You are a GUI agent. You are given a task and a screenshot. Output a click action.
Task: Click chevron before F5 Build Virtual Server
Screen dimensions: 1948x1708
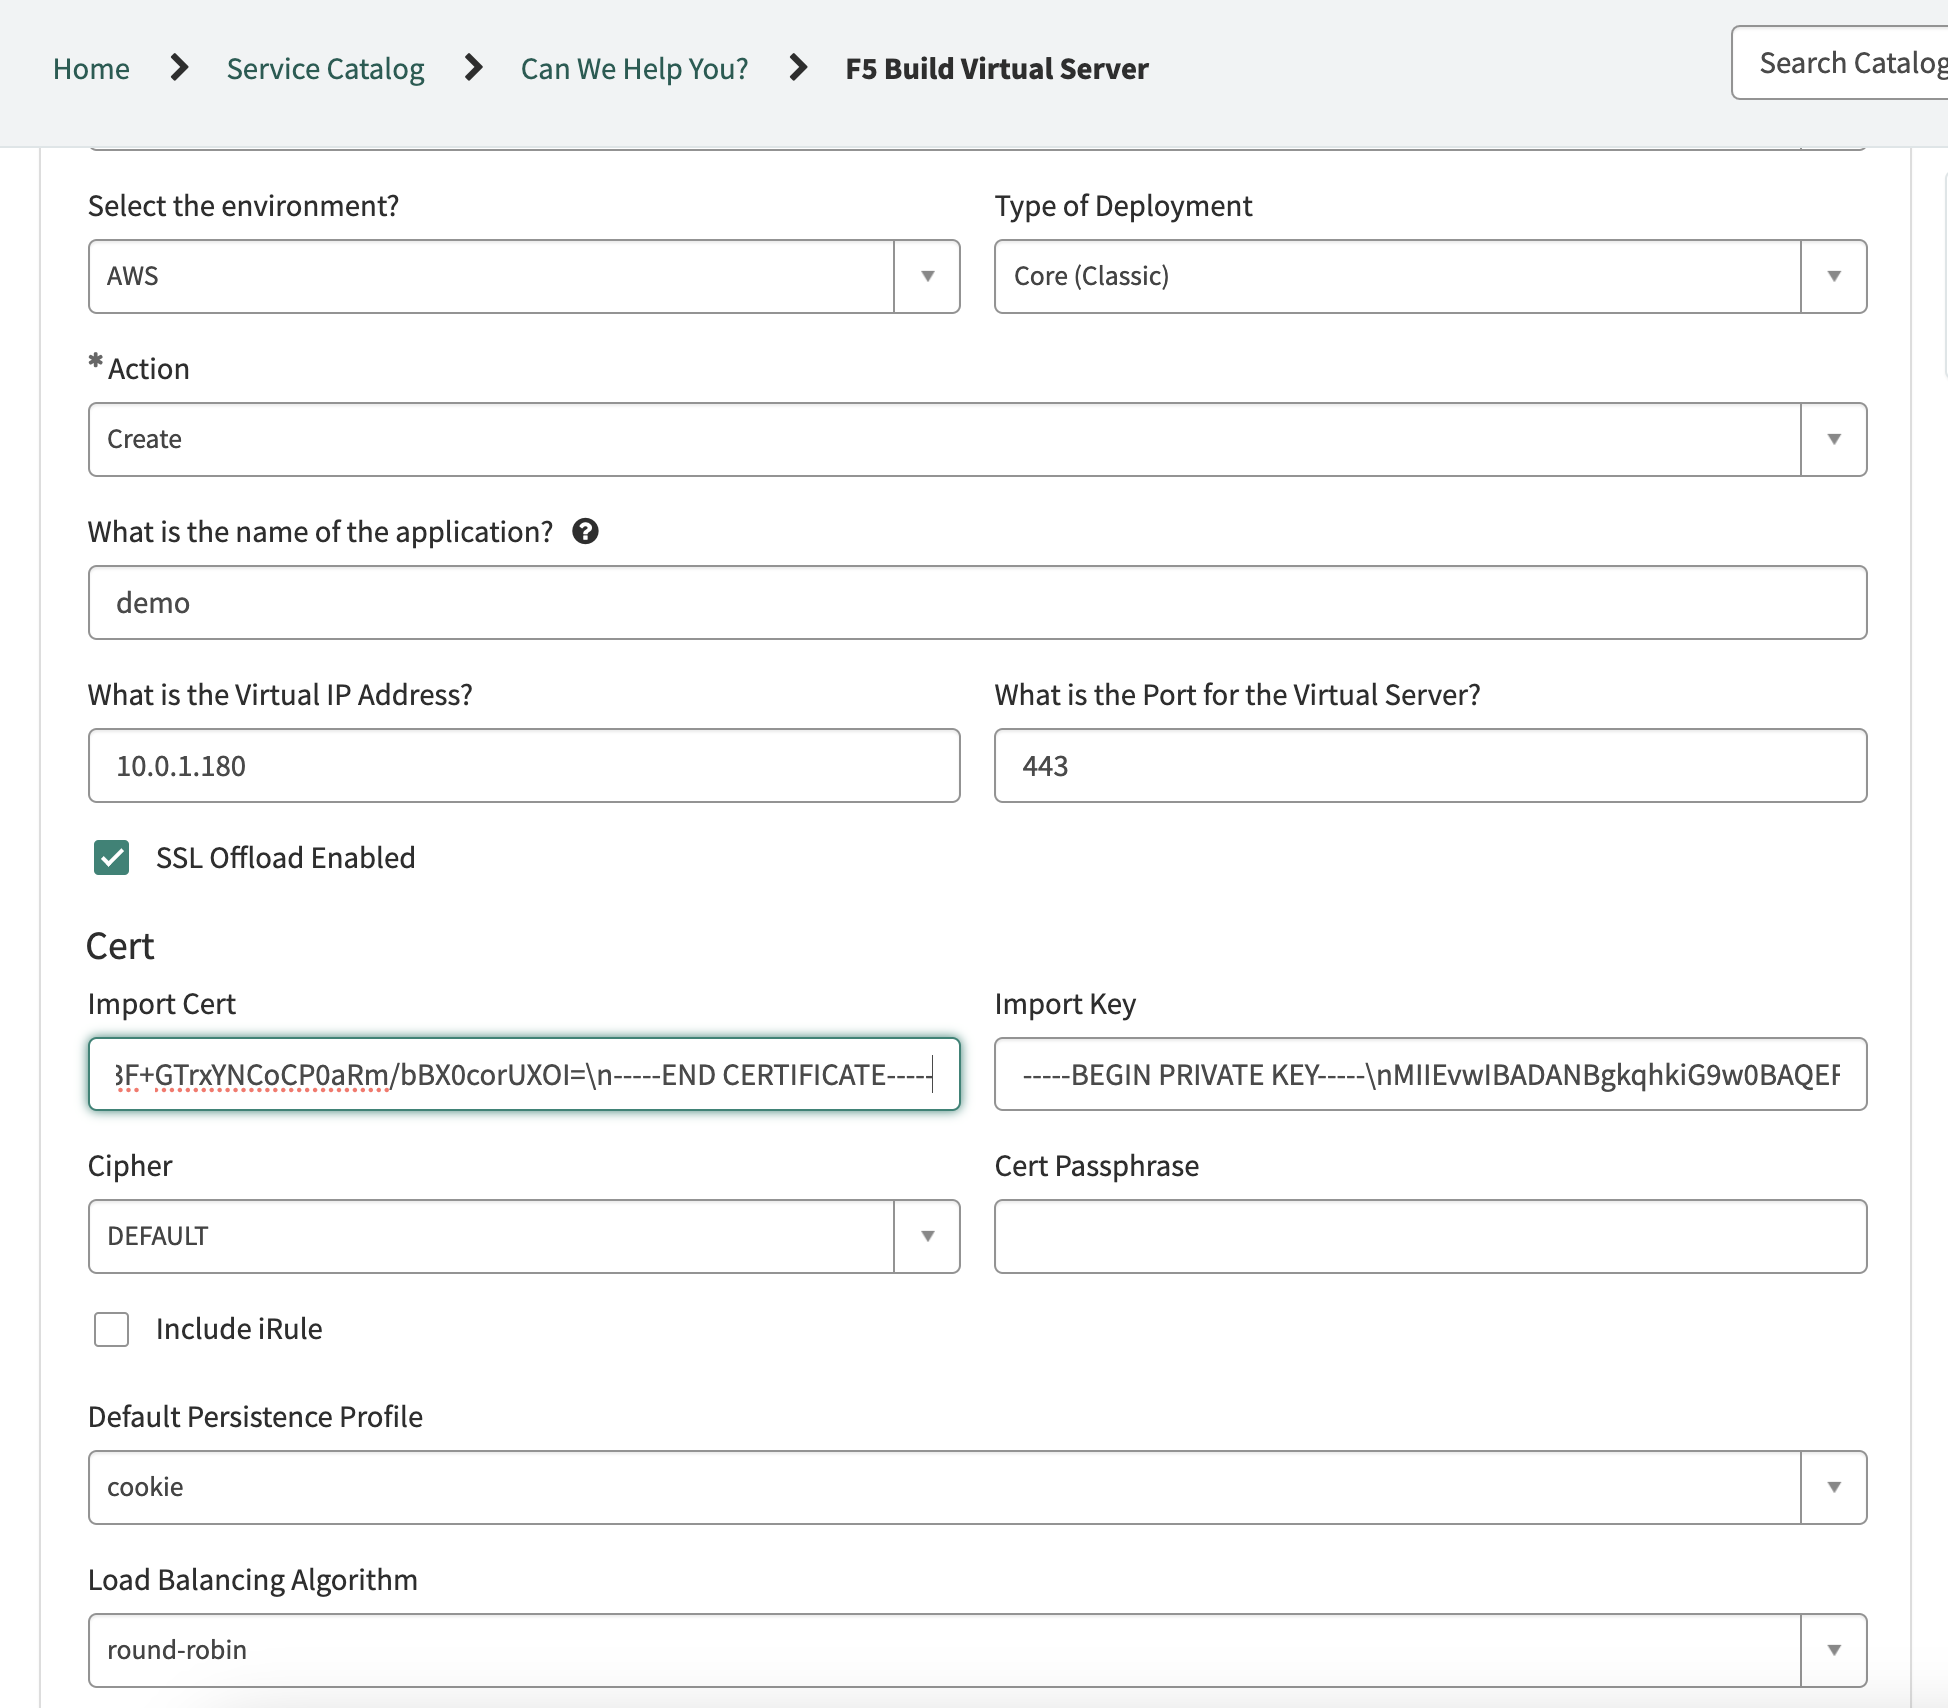tap(797, 68)
